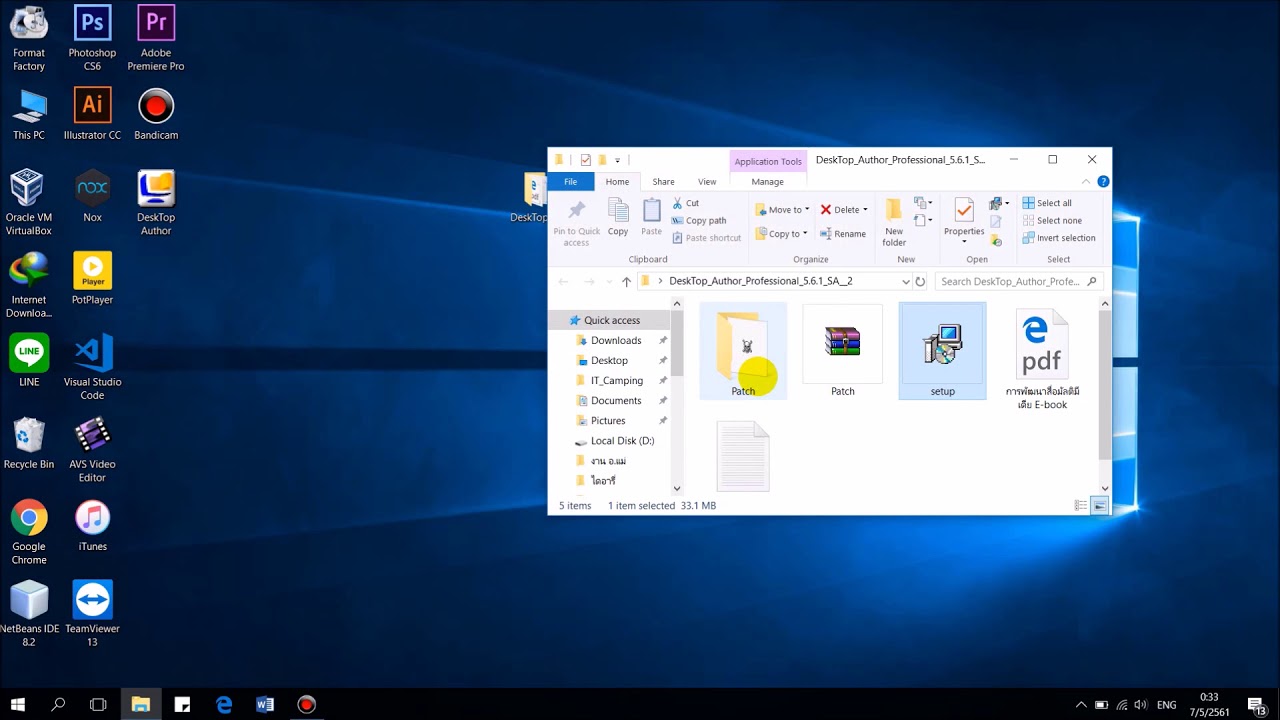Open Bandicam desktop shortcut
Screen dimensions: 1280x720
[x=156, y=114]
